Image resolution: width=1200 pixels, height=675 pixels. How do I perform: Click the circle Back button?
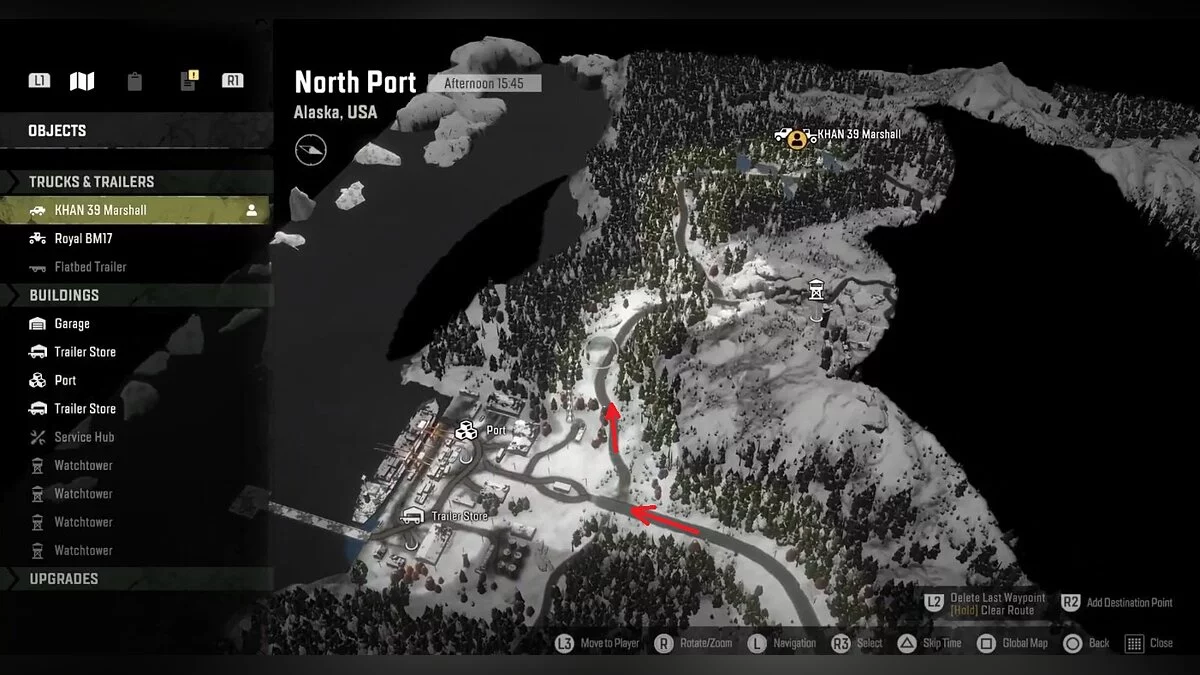1086,643
